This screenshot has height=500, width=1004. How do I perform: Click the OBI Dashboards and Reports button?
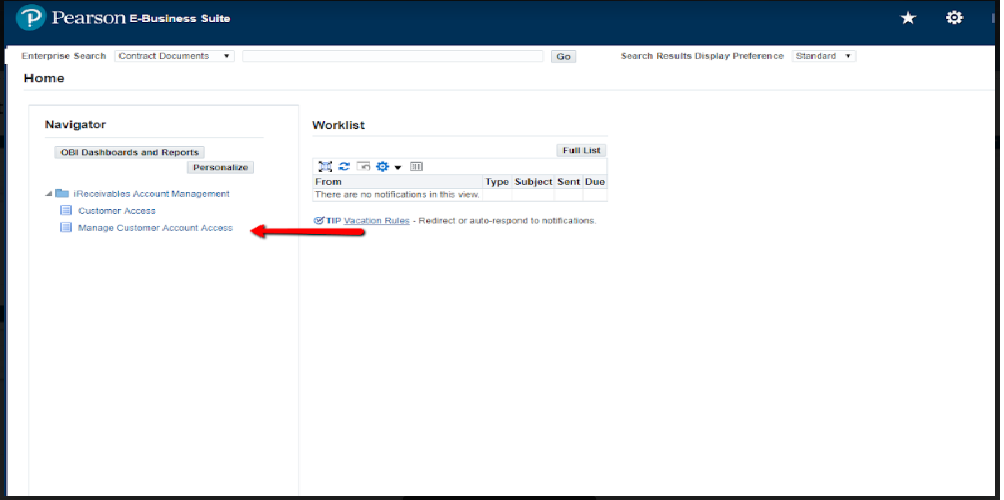[129, 152]
